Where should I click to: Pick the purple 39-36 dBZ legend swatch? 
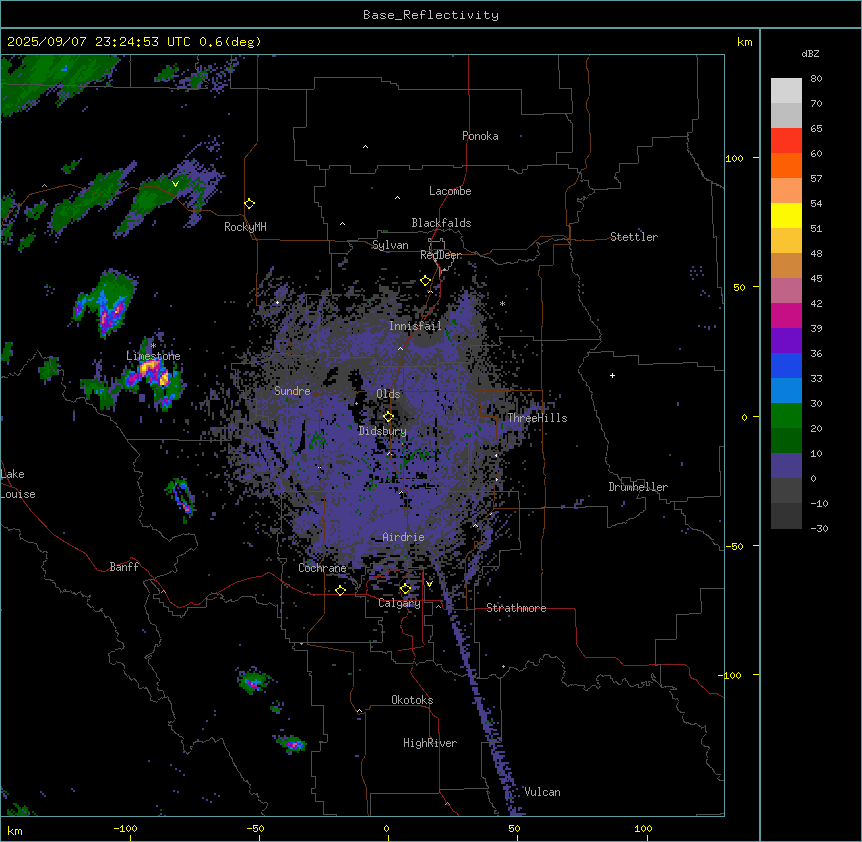(x=786, y=340)
